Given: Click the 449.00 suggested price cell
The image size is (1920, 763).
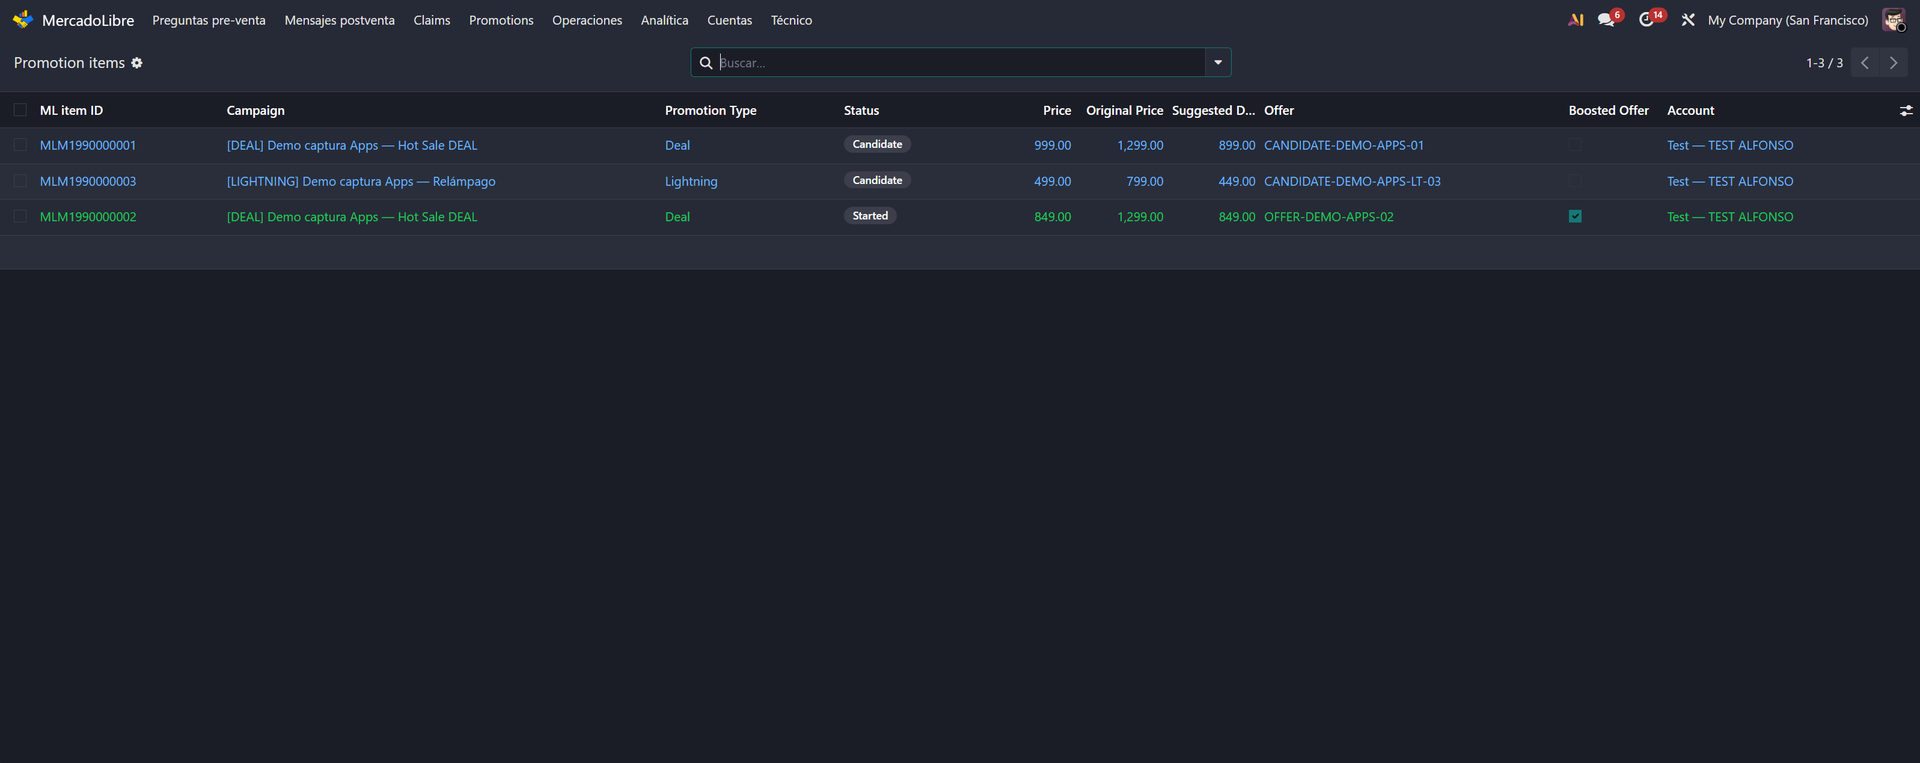Looking at the screenshot, I should pos(1237,182).
